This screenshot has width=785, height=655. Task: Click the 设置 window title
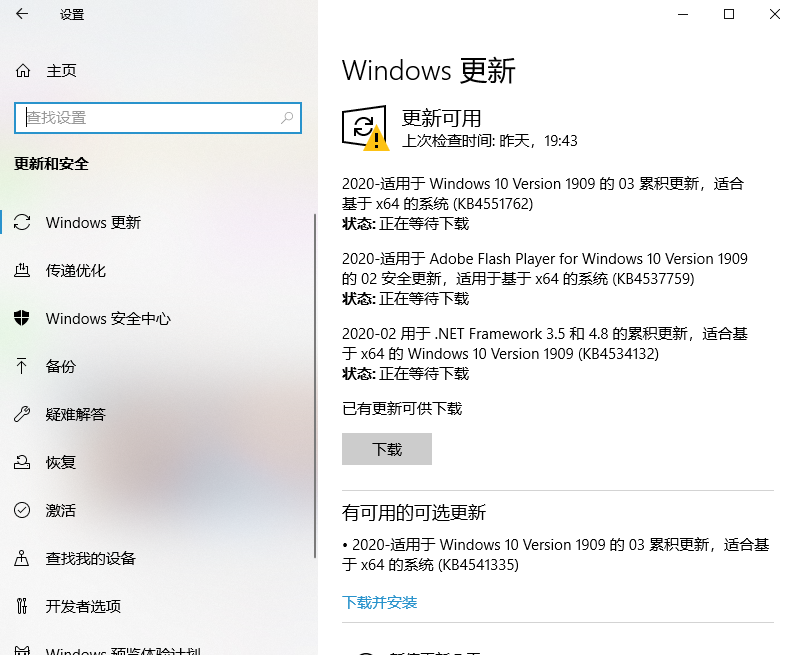pos(72,15)
